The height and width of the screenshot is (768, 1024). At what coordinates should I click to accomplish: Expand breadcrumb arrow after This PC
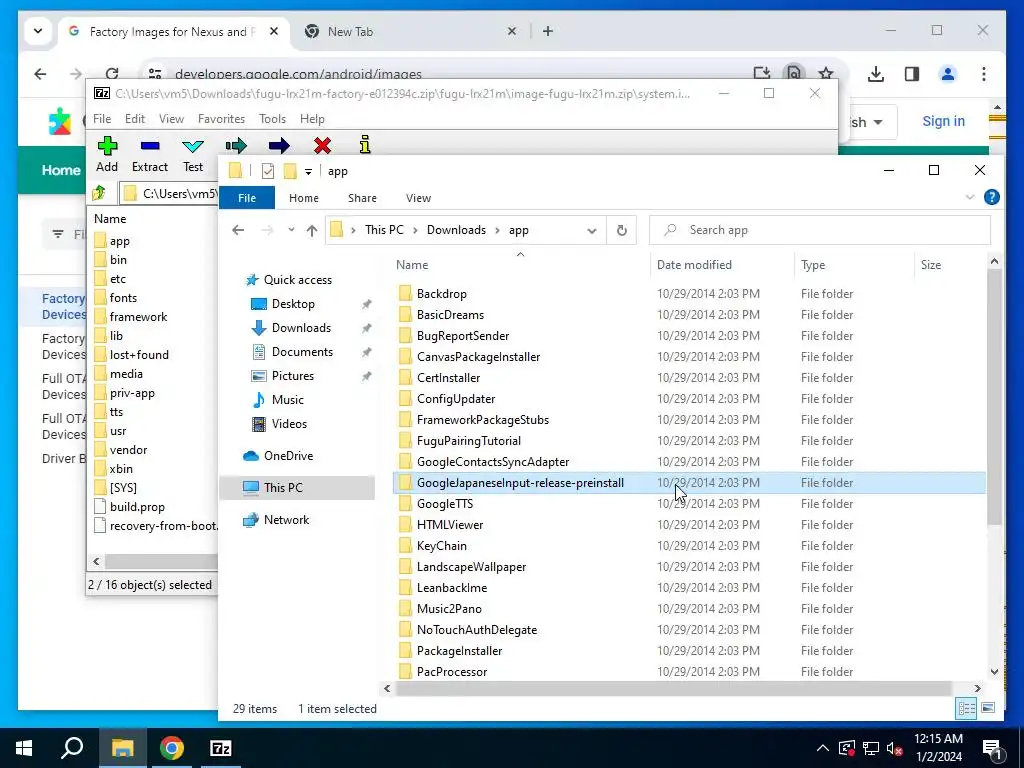coord(415,231)
